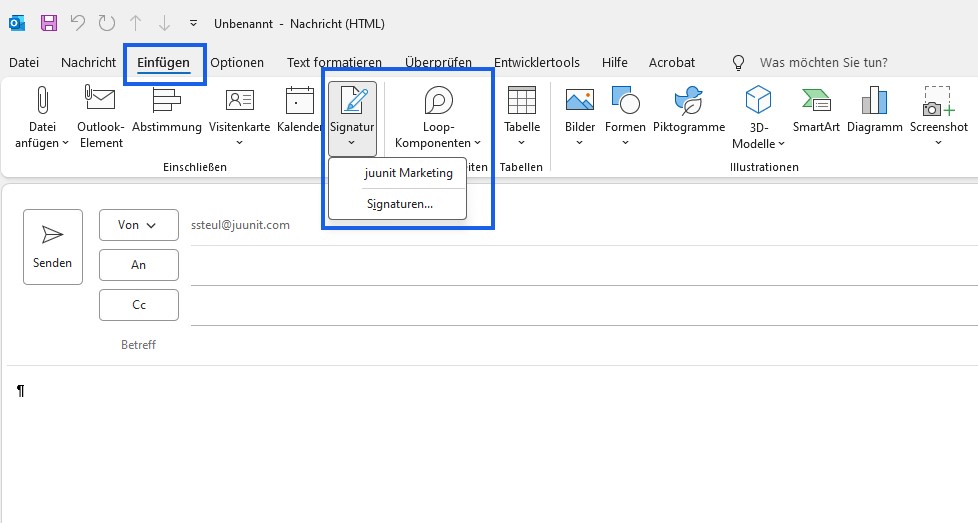978x523 pixels.
Task: Click the Cc button
Action: pyautogui.click(x=138, y=305)
